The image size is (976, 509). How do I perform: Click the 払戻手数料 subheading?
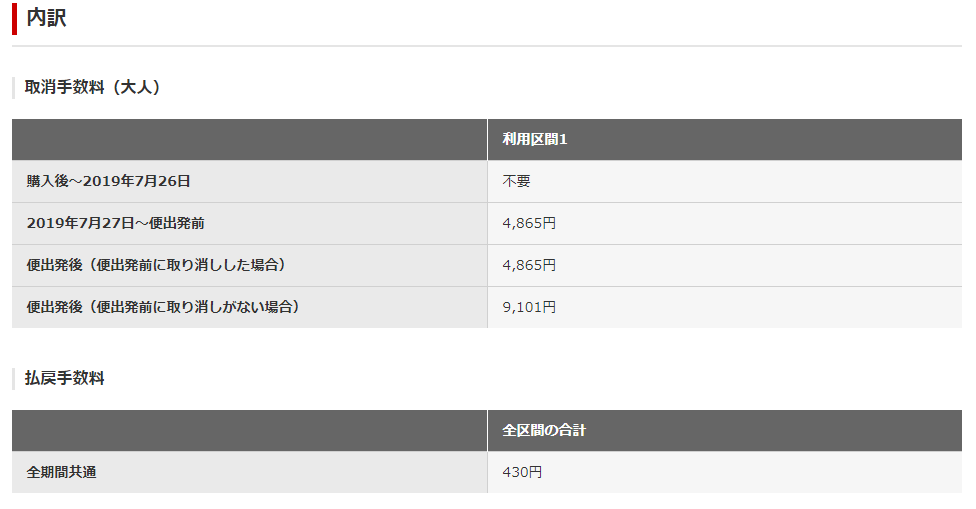(x=64, y=378)
